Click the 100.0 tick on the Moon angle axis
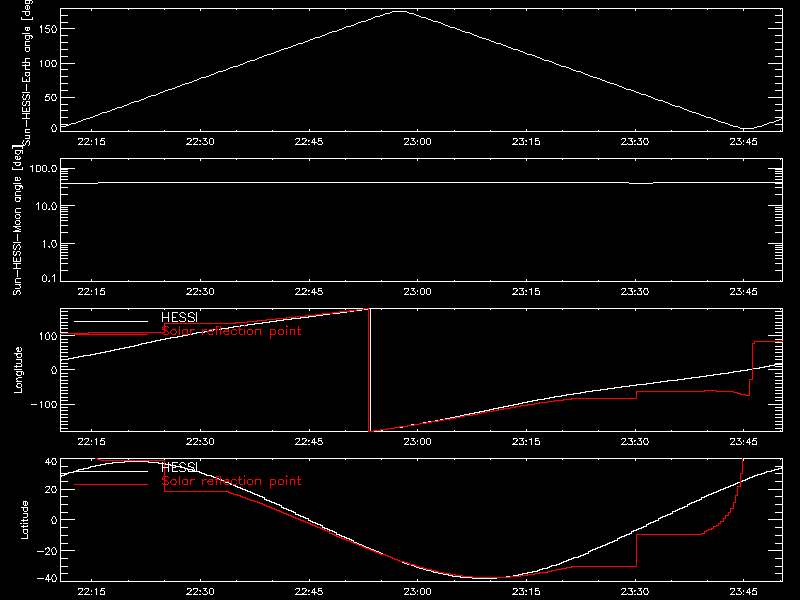The height and width of the screenshot is (600, 800). point(43,169)
